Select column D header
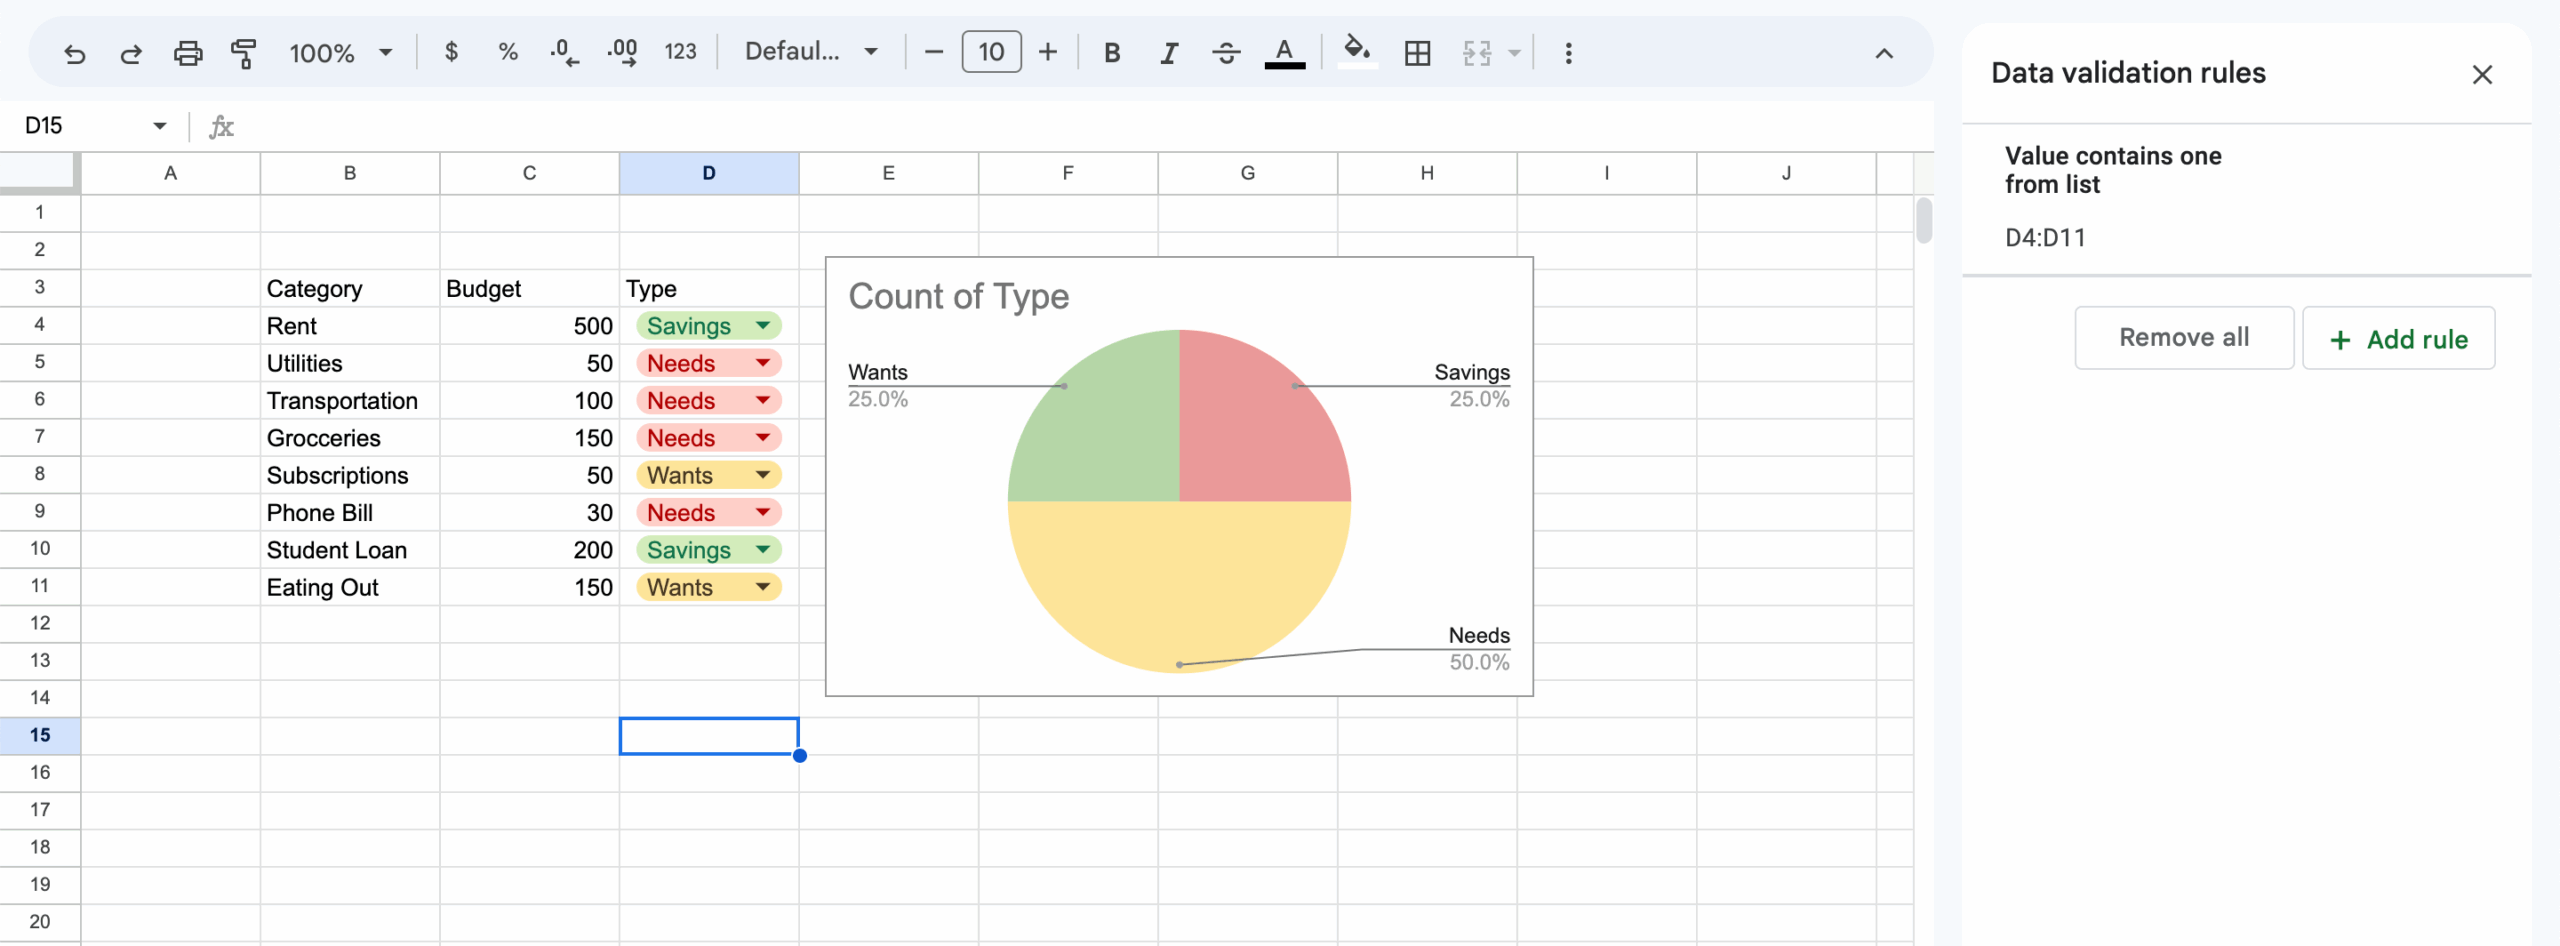Screen dimensions: 2560x946 pos(709,173)
